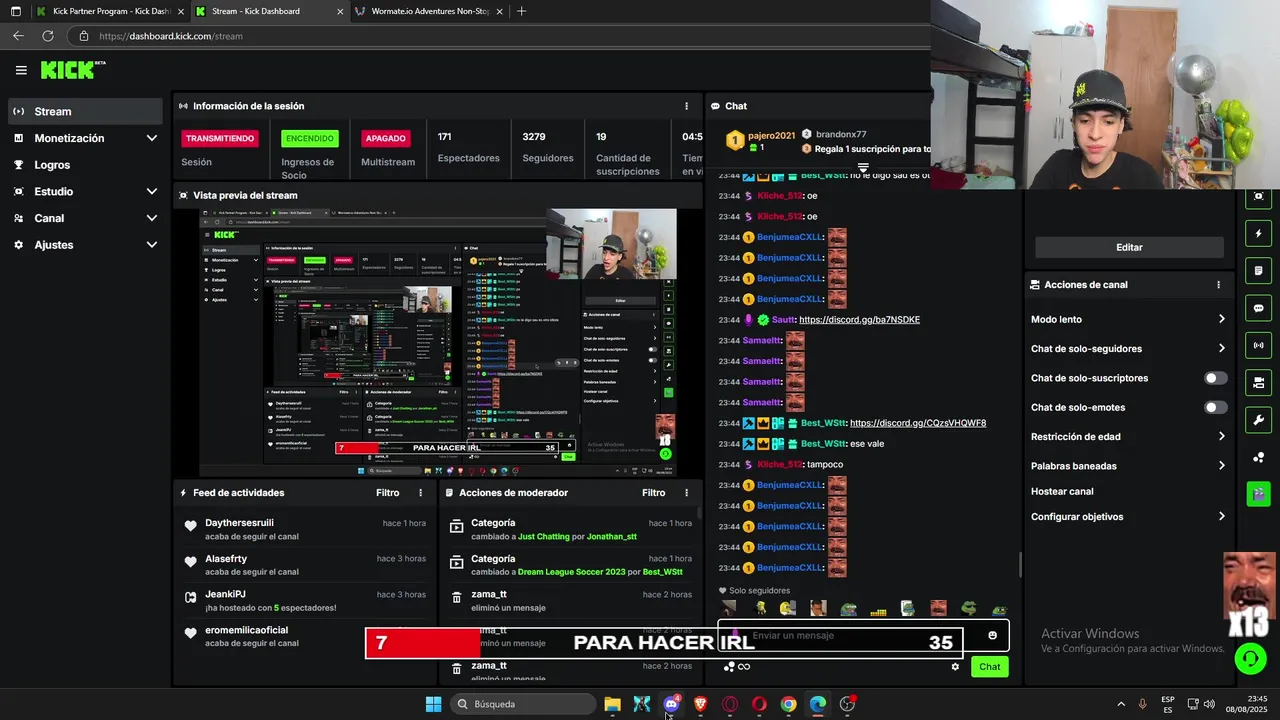Click the Daythersesruiii follow activity entry
This screenshot has width=1280, height=720.
(305, 530)
